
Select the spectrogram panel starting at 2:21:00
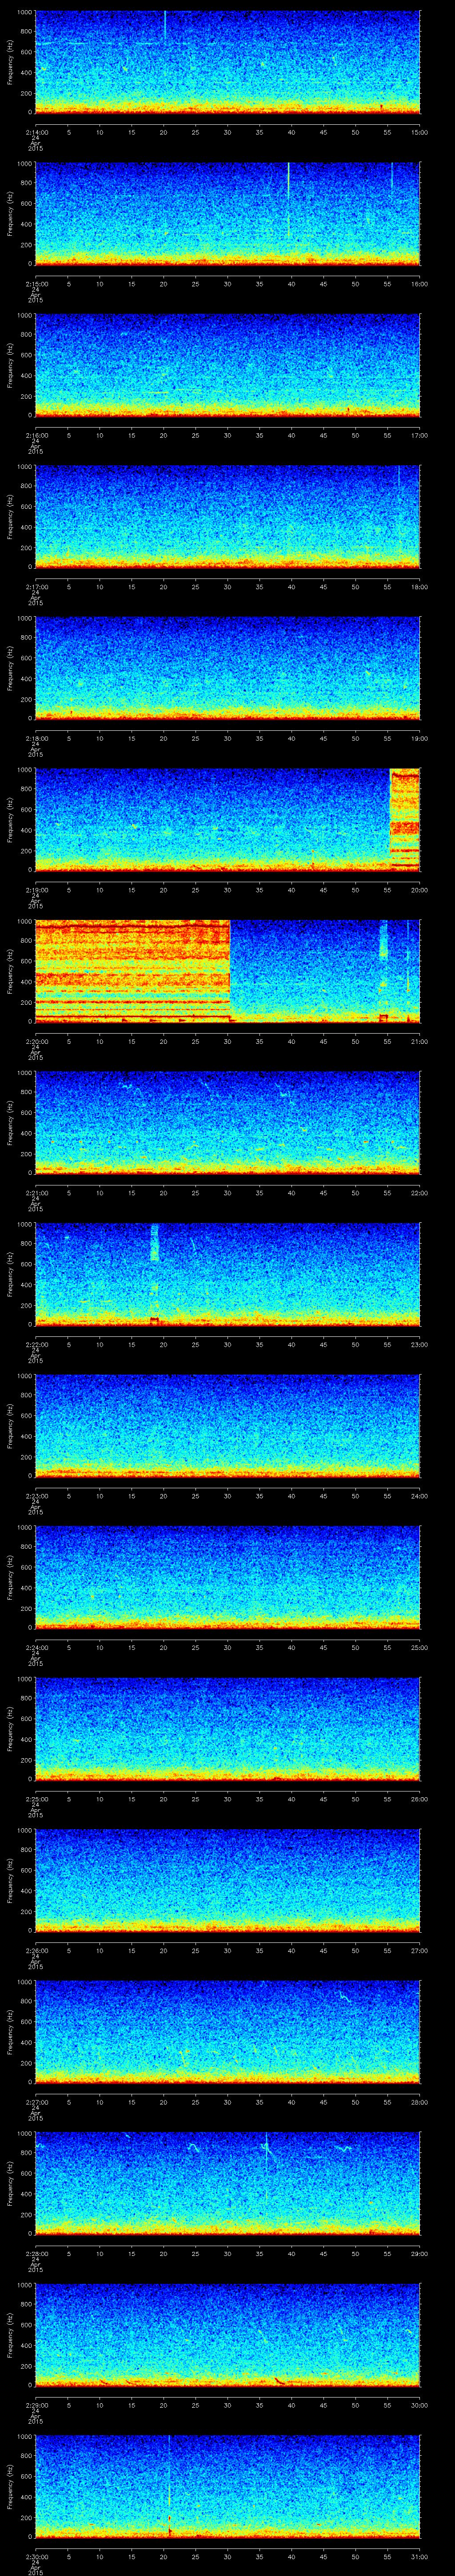[227, 1123]
